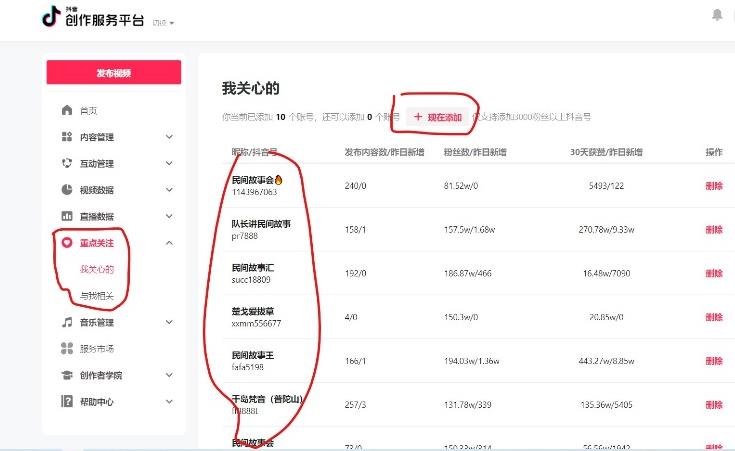The width and height of the screenshot is (735, 451).
Task: Click the 内容管理 grid icon
Action: click(67, 137)
